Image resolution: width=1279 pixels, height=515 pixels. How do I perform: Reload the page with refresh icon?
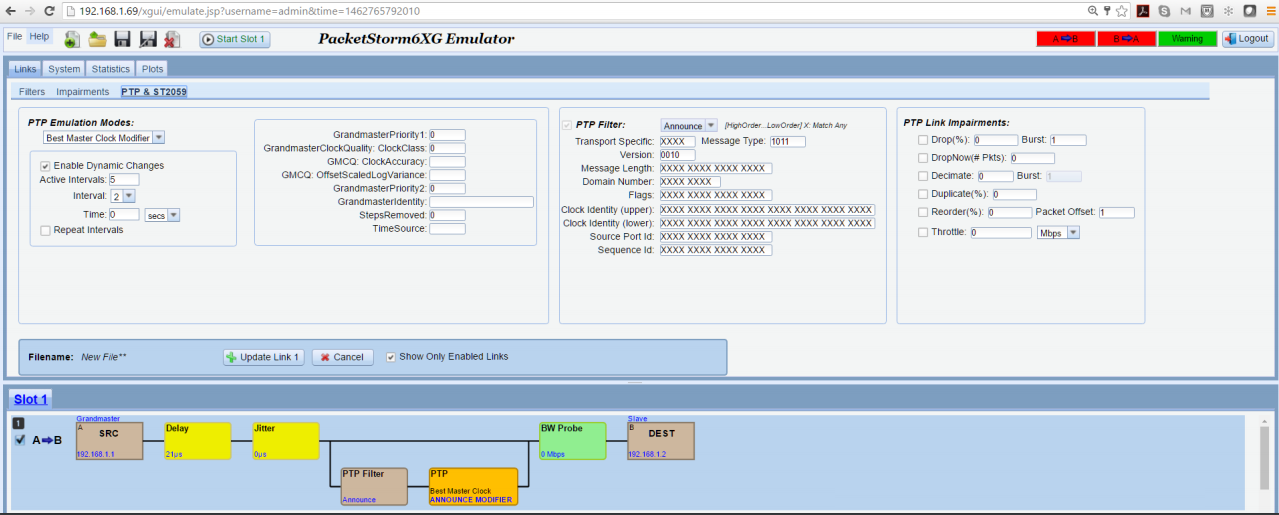[51, 11]
